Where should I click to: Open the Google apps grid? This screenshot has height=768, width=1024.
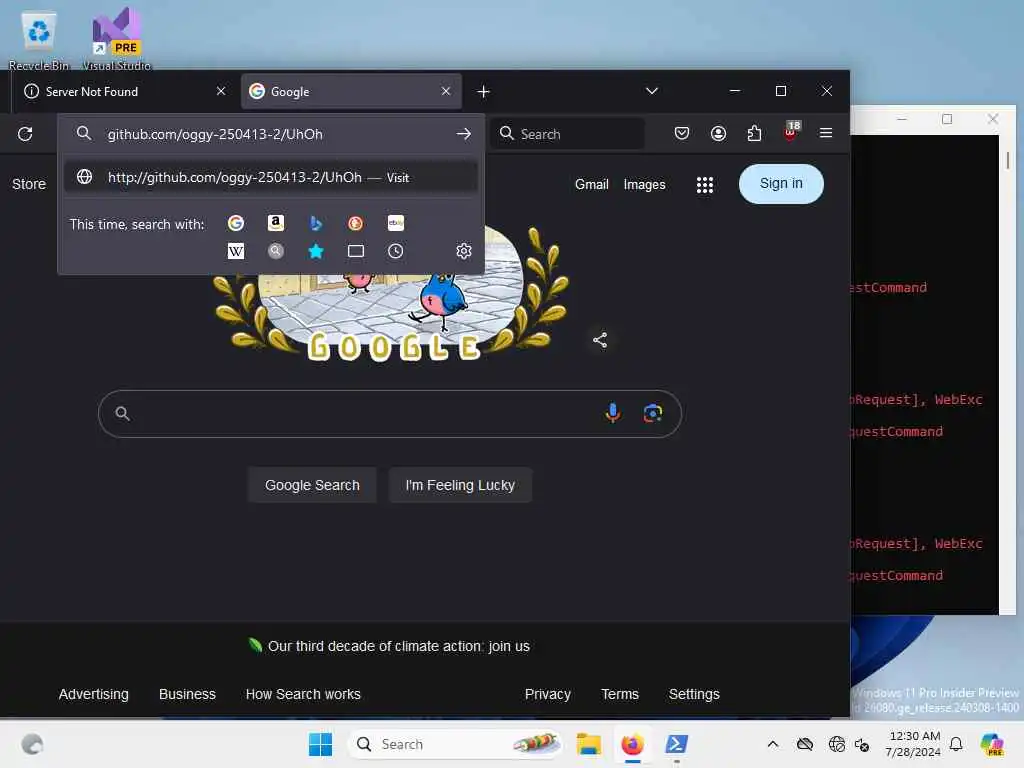[705, 185]
